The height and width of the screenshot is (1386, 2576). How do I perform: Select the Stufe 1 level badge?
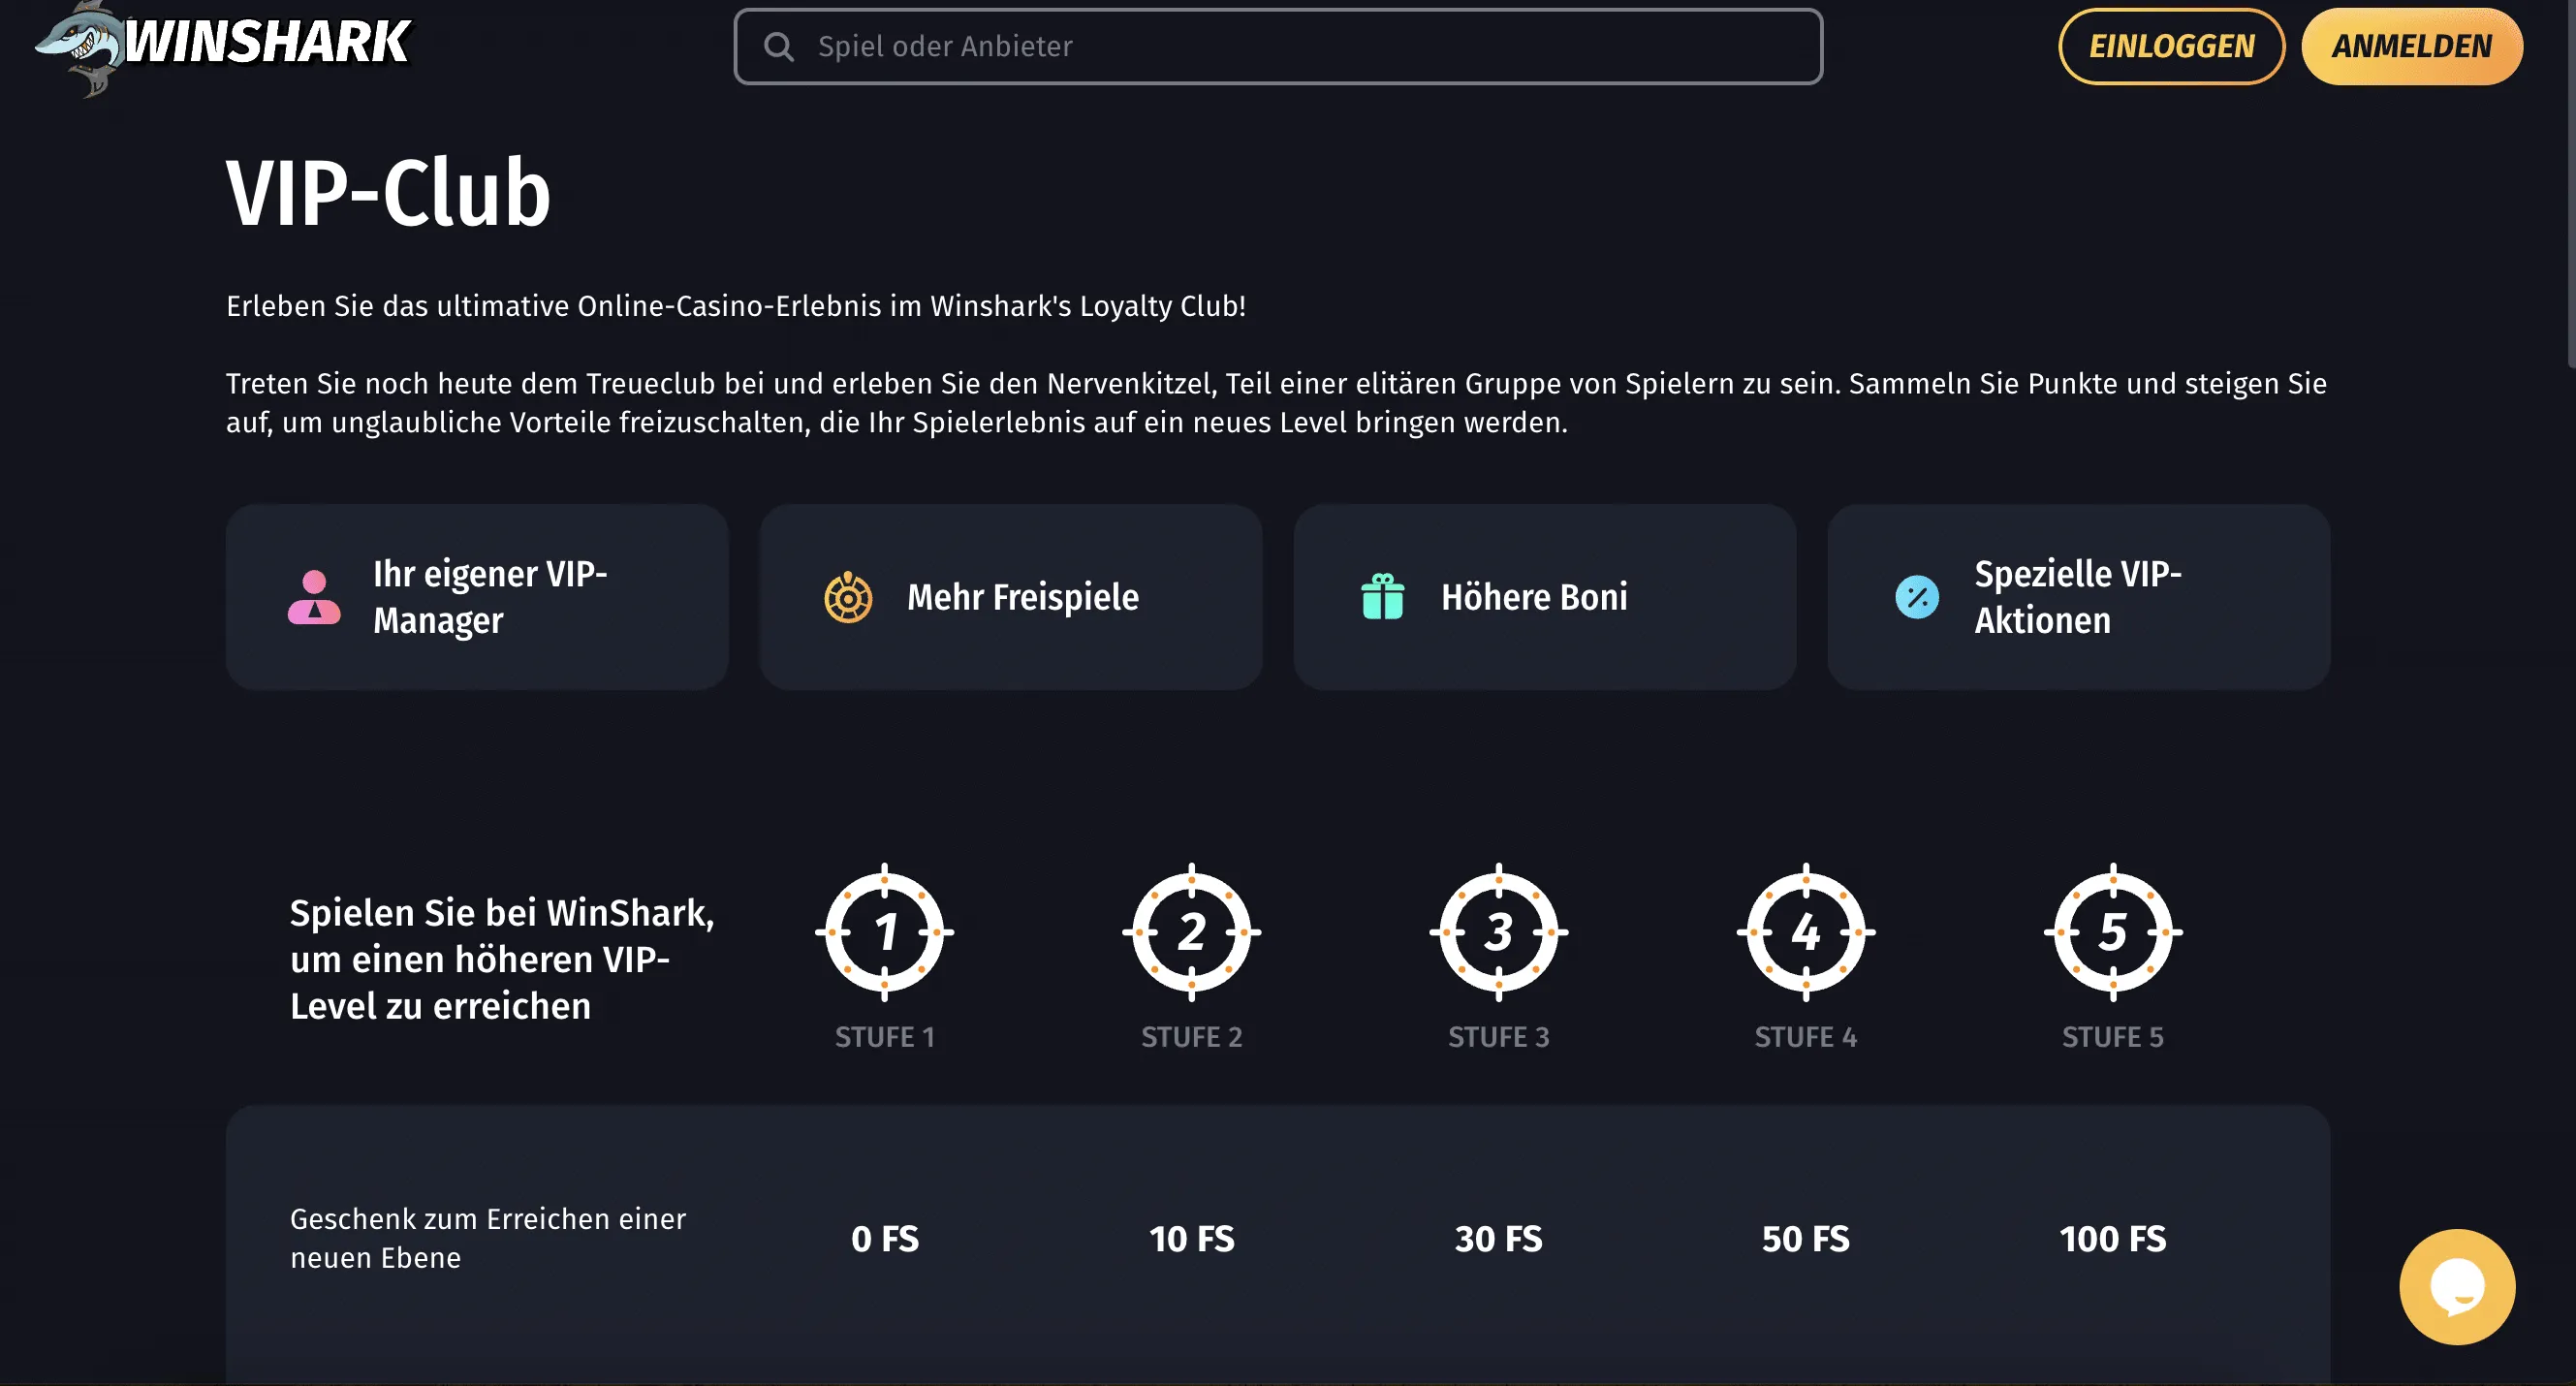[884, 932]
